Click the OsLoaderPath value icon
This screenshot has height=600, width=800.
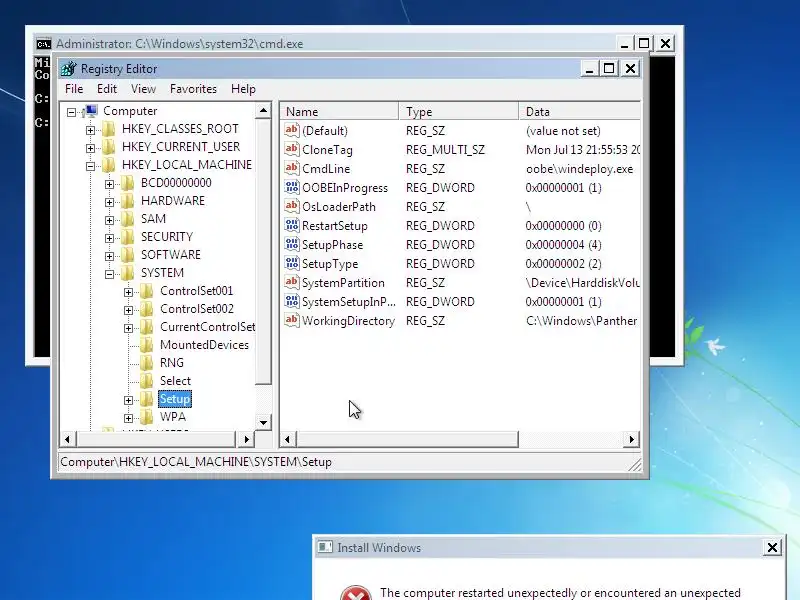(291, 206)
